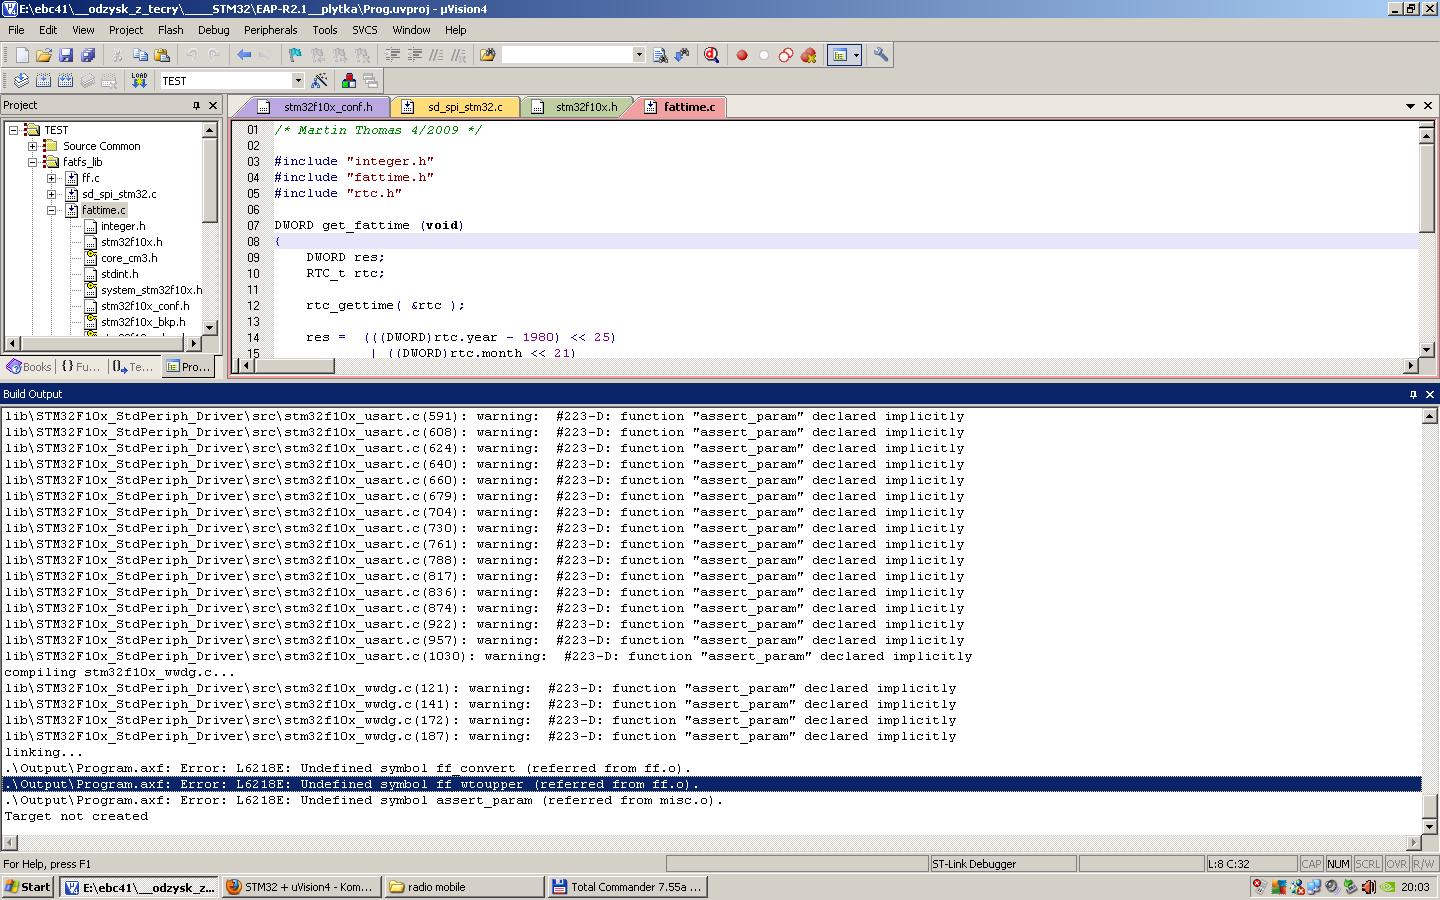Viewport: 1440px width, 900px height.
Task: Open the find text combo box dropdown arrow
Action: (639, 55)
